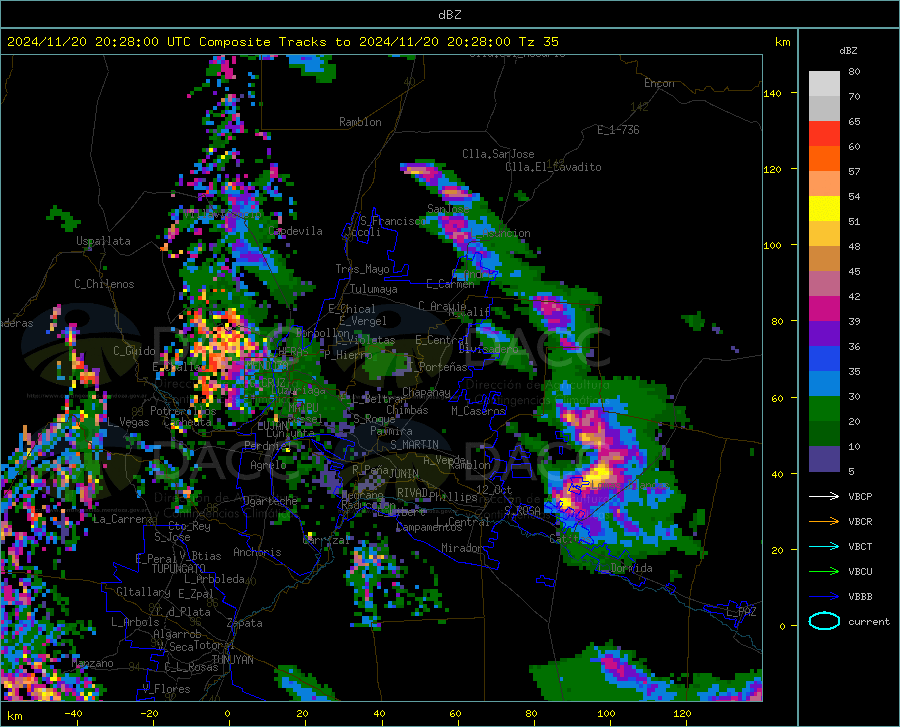Click the '0' tick on bottom km axis
Screen dimensions: 900x727
(228, 713)
